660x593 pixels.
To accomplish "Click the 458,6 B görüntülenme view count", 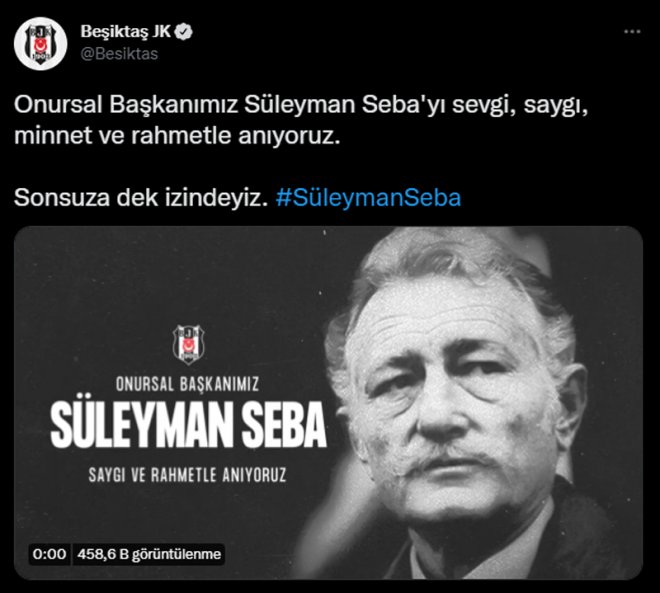I will (x=149, y=554).
